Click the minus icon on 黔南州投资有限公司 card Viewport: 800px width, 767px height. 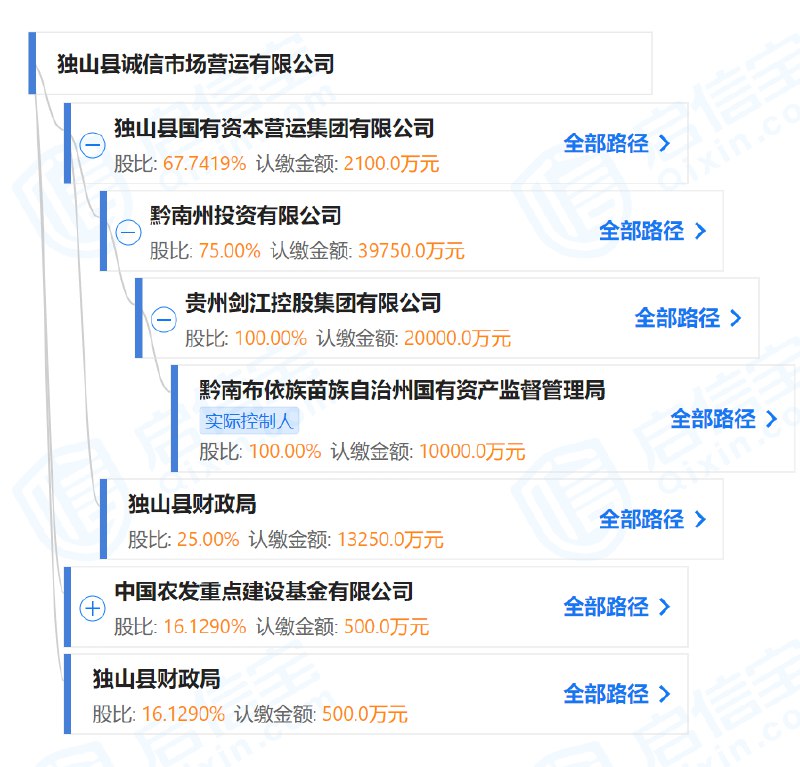[128, 231]
